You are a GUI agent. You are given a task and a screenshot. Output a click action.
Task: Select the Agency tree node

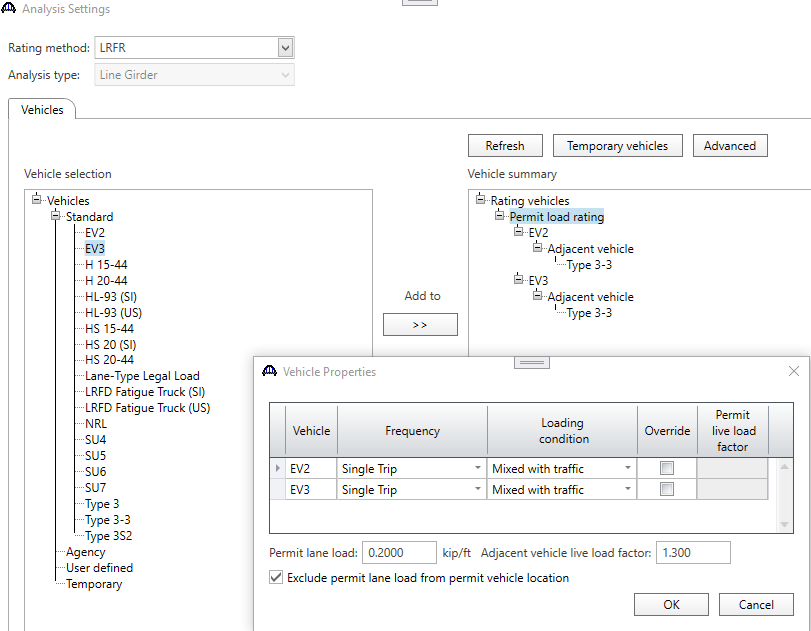pyautogui.click(x=86, y=552)
